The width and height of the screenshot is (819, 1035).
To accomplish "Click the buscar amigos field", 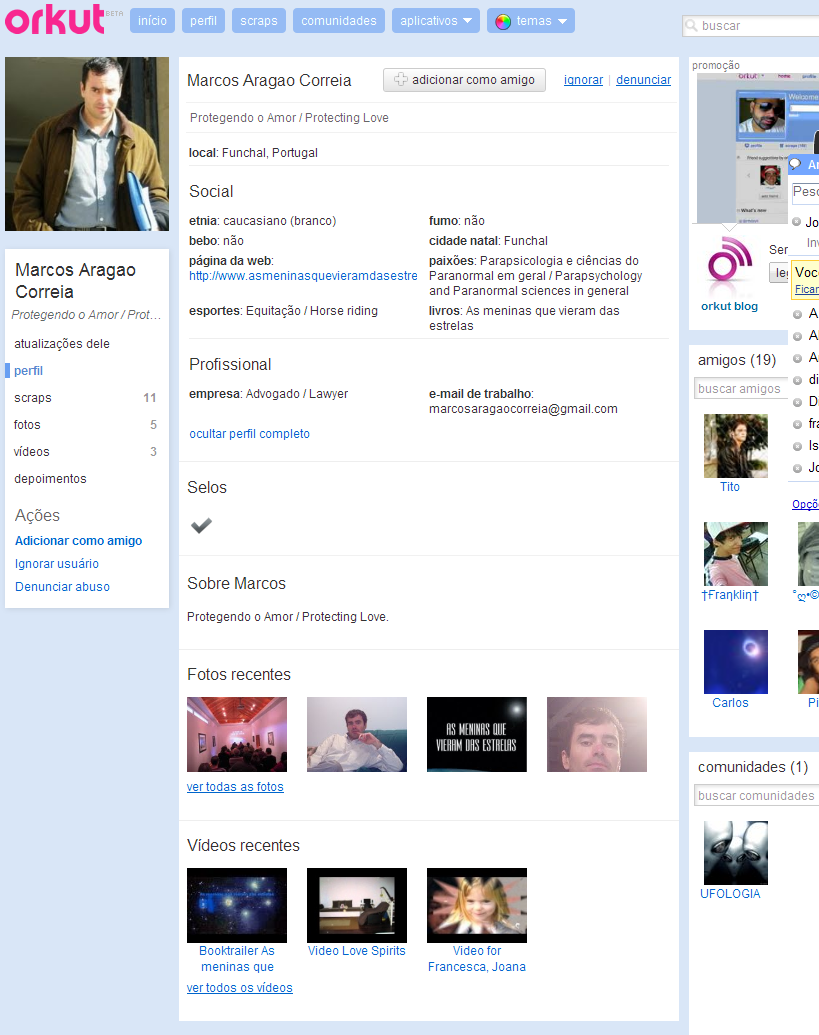I will [740, 389].
